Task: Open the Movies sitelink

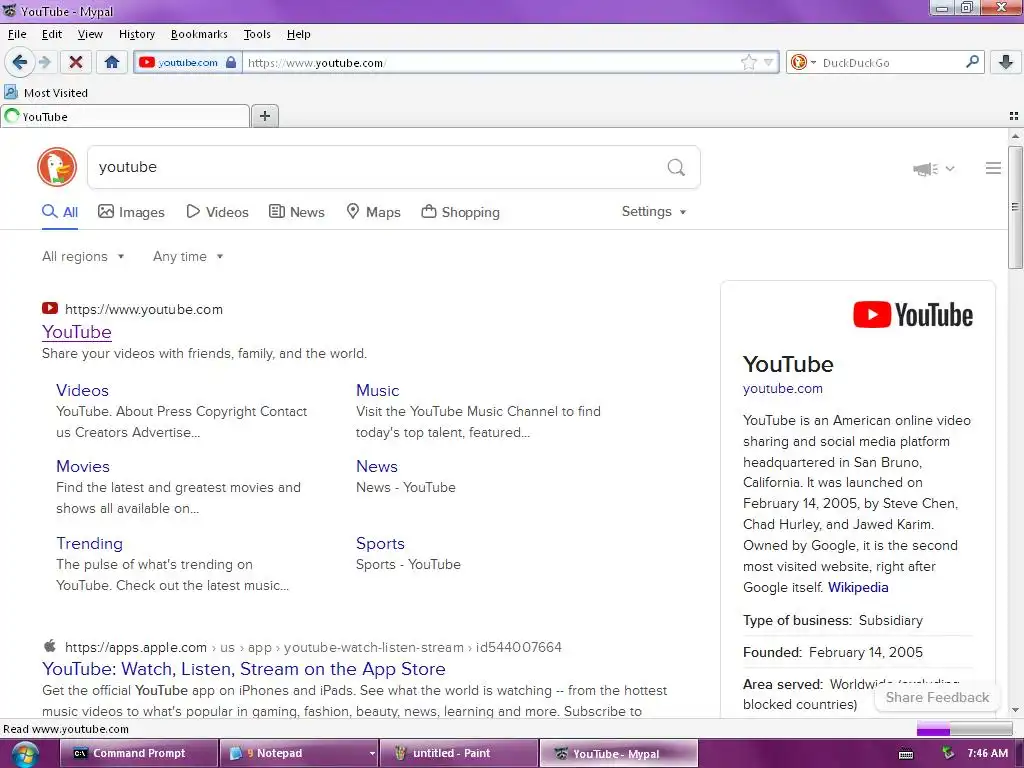Action: tap(83, 467)
